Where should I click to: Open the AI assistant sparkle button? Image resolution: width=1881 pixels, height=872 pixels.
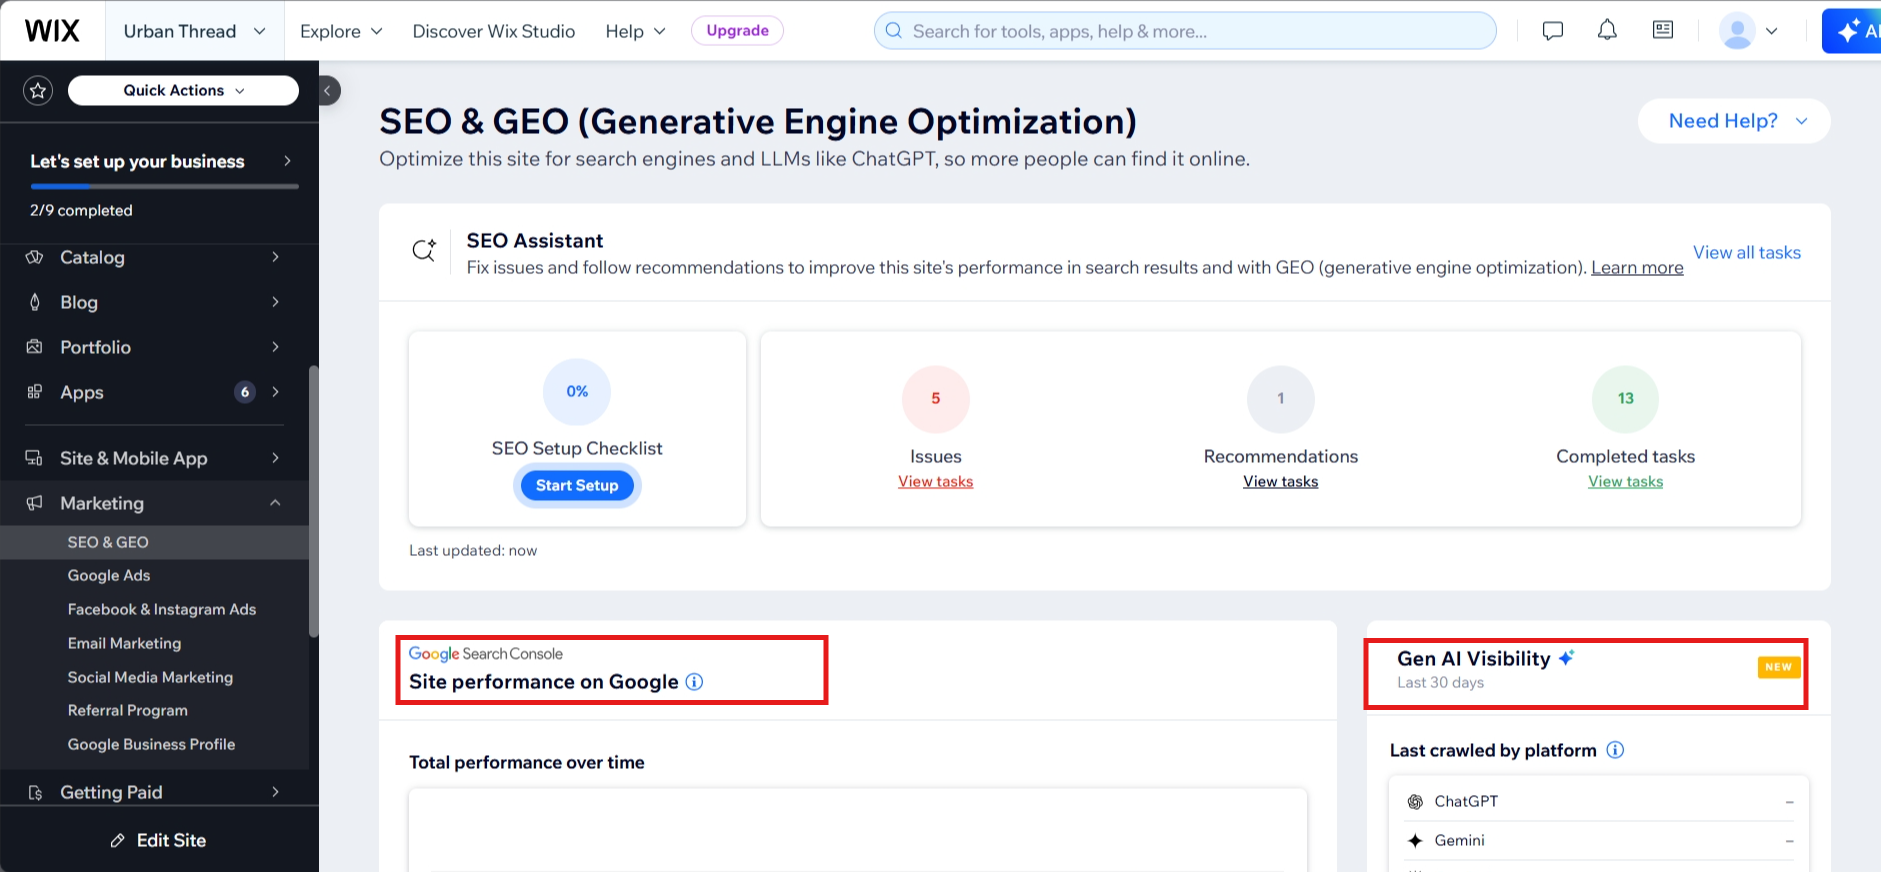click(x=1852, y=31)
